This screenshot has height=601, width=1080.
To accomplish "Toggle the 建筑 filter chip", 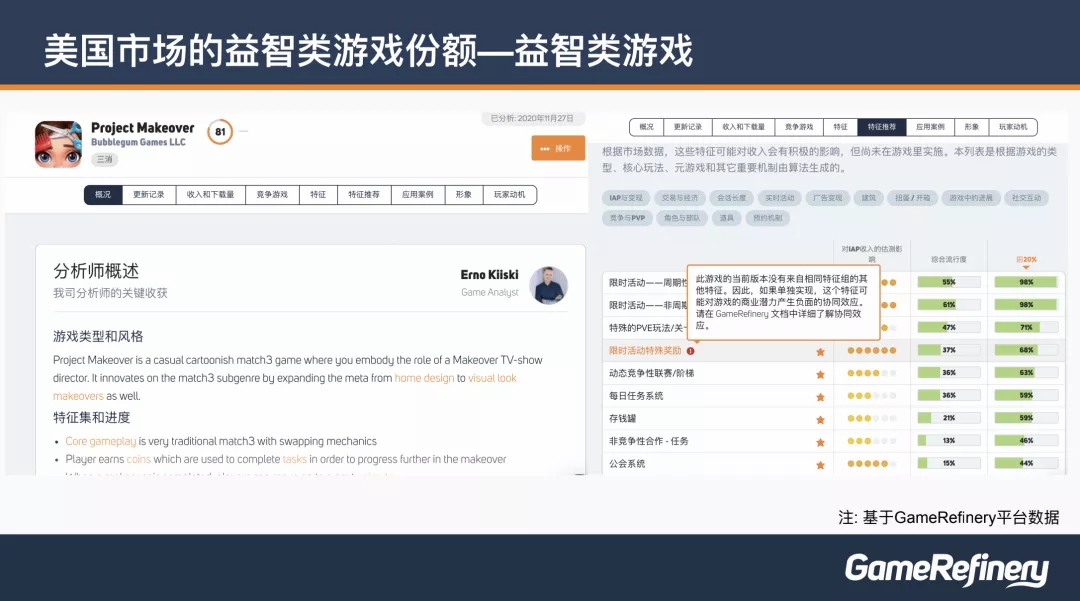I will click(869, 198).
